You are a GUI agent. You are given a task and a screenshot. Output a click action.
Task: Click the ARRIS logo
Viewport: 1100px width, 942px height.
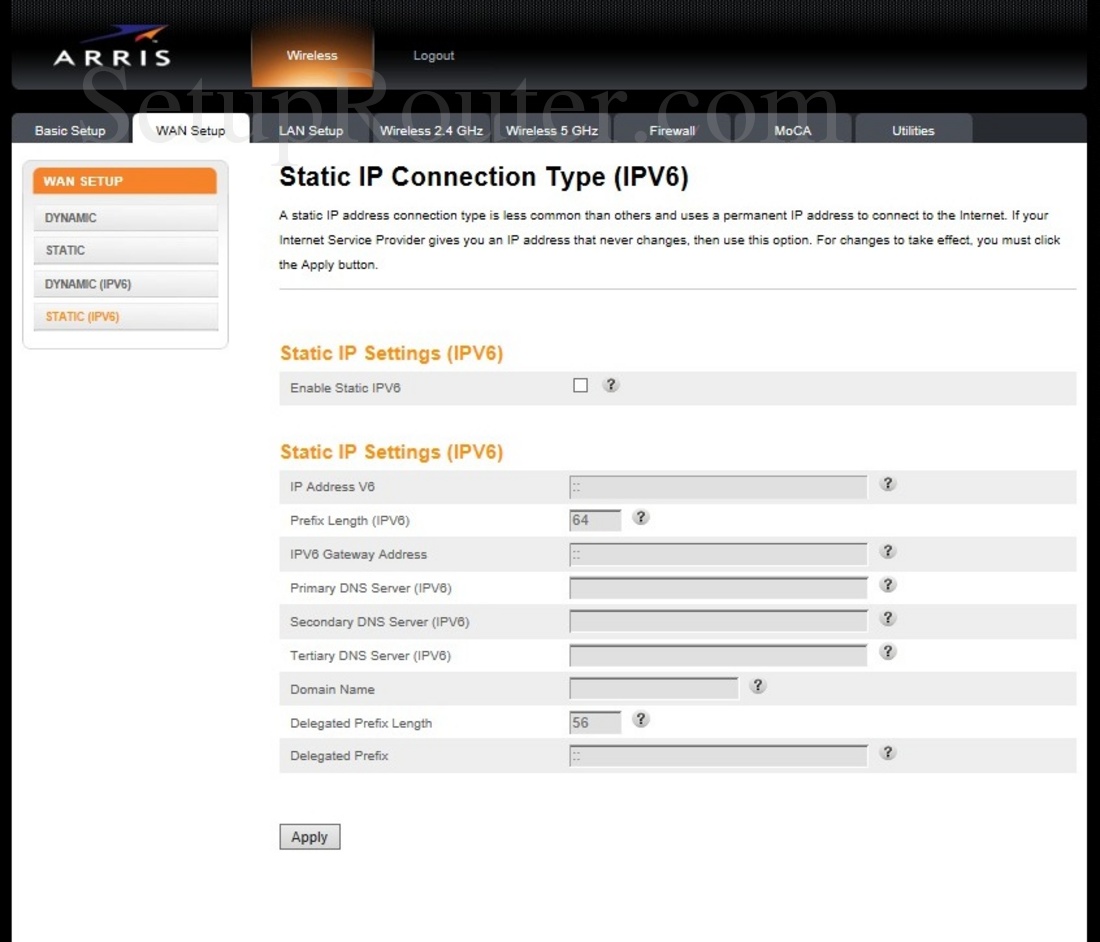coord(112,47)
